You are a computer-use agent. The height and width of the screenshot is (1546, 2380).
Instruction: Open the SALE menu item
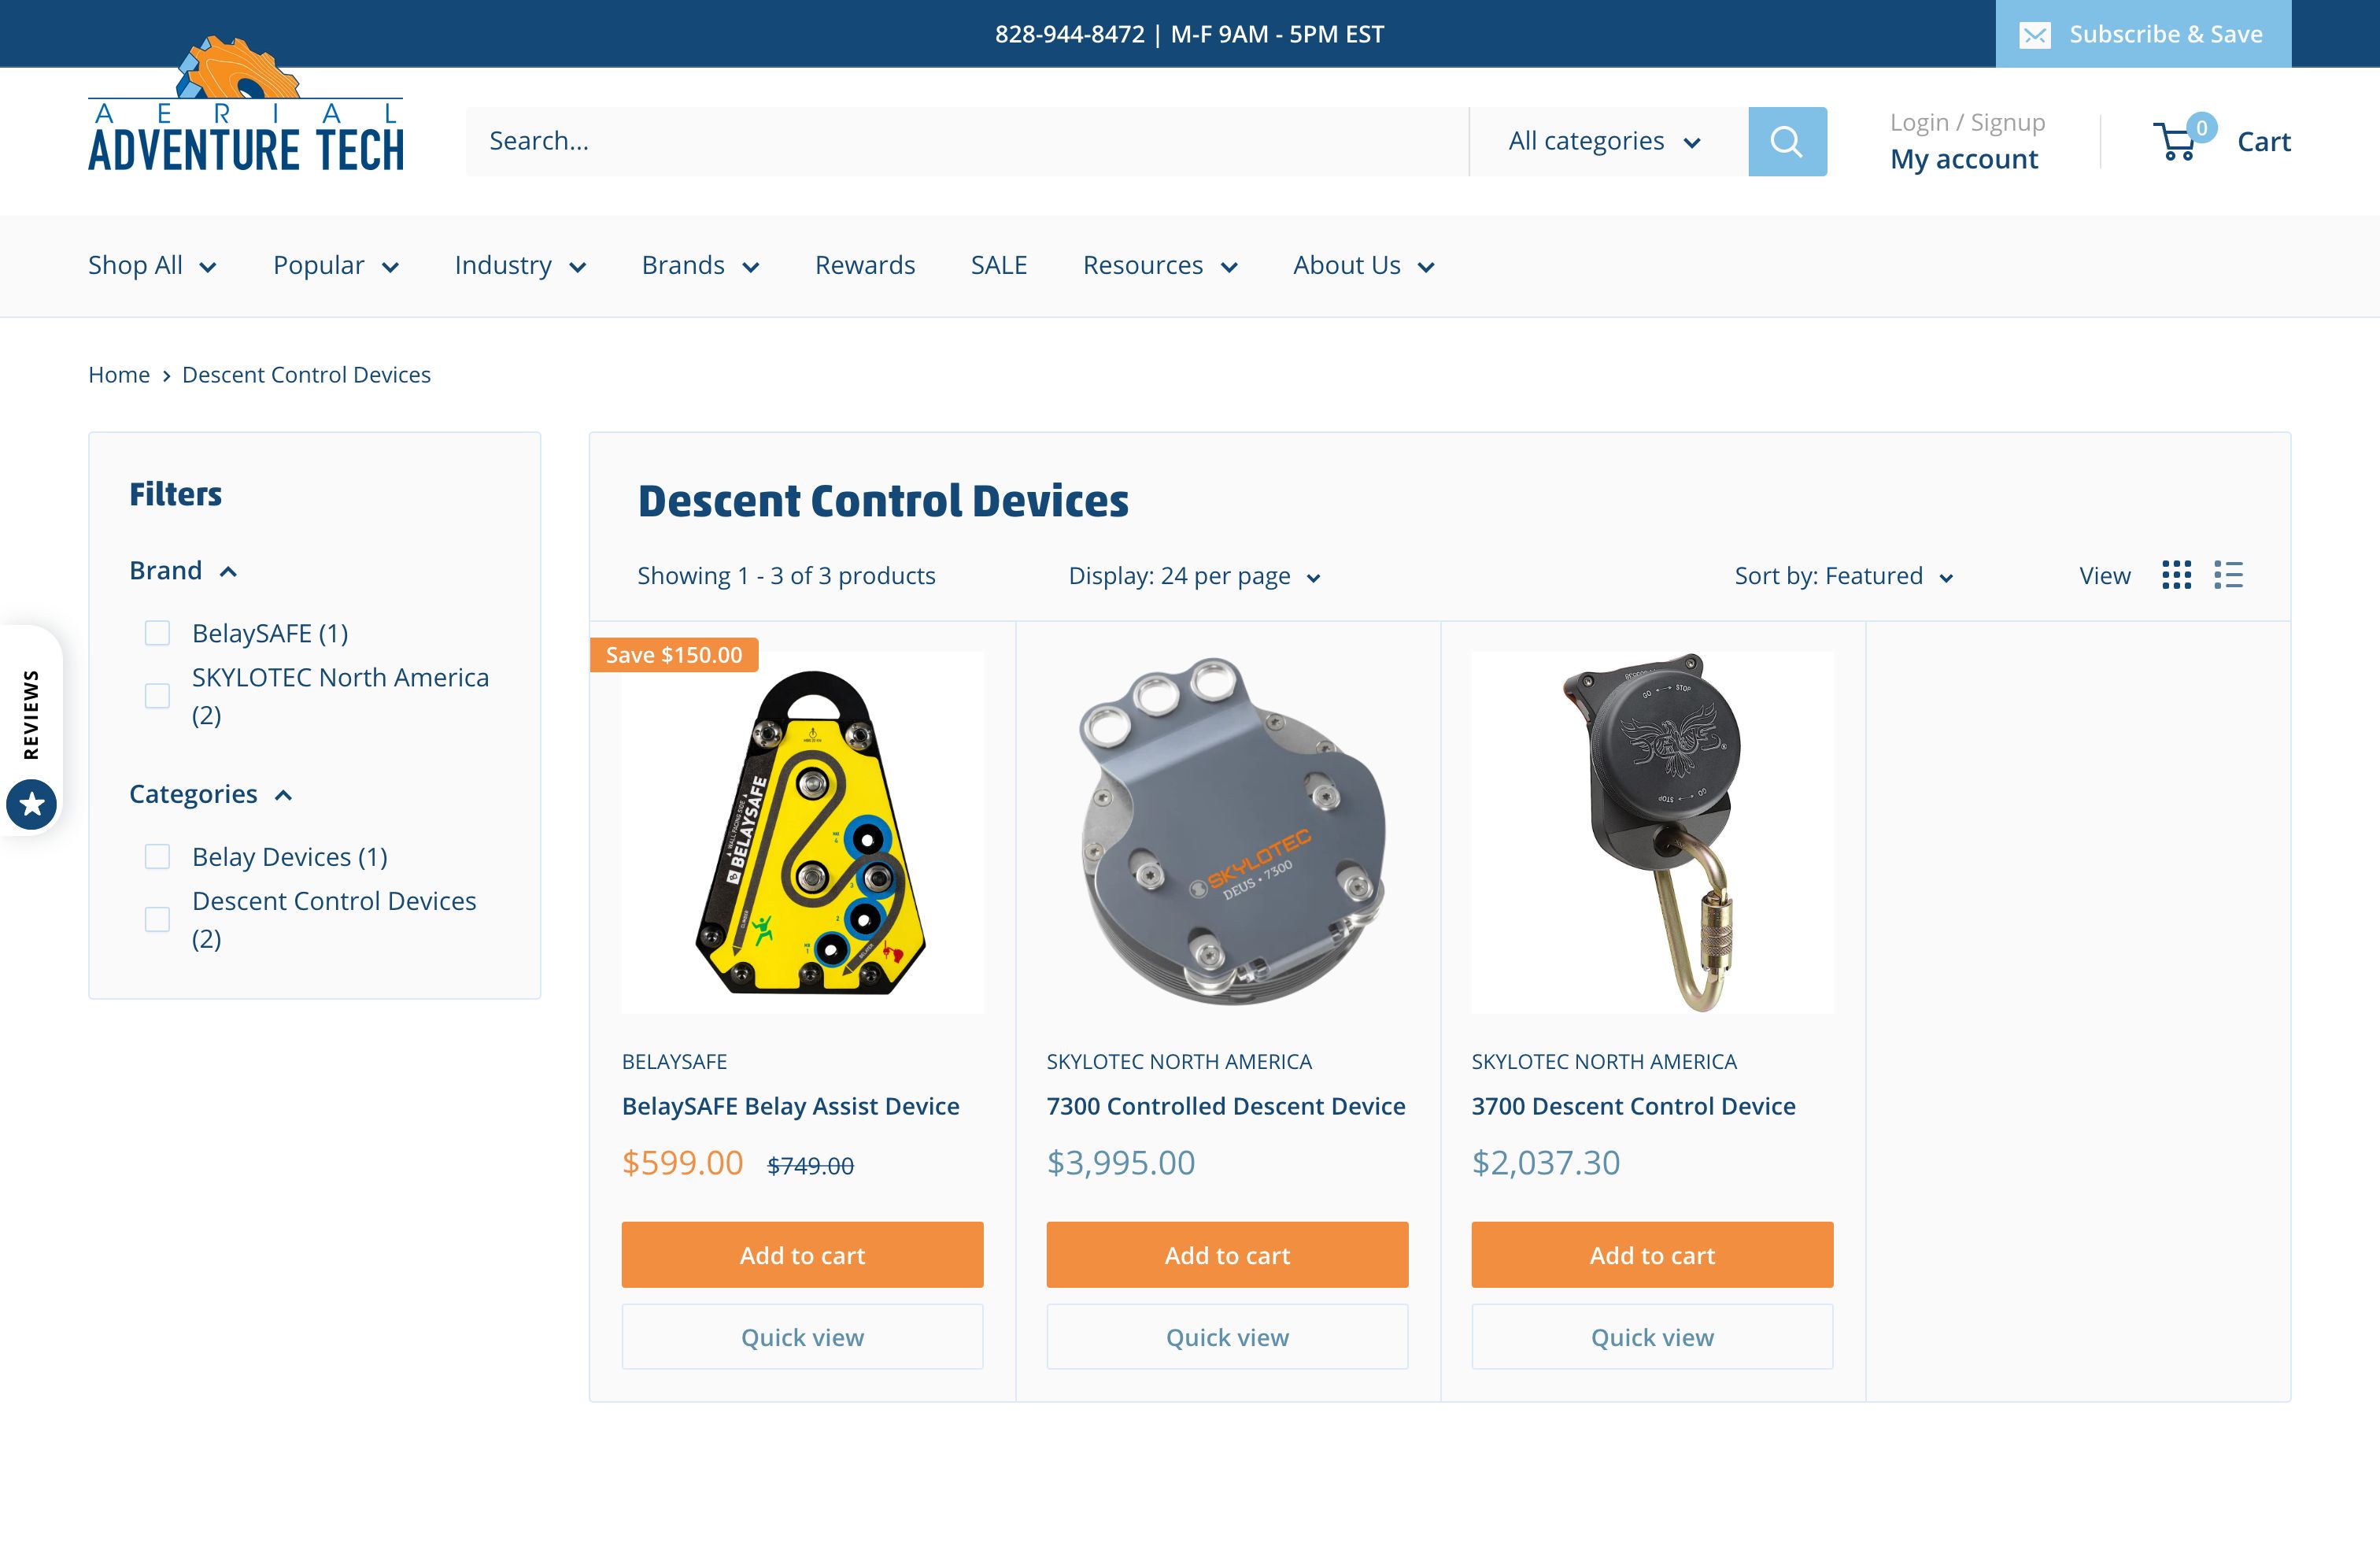pyautogui.click(x=998, y=266)
